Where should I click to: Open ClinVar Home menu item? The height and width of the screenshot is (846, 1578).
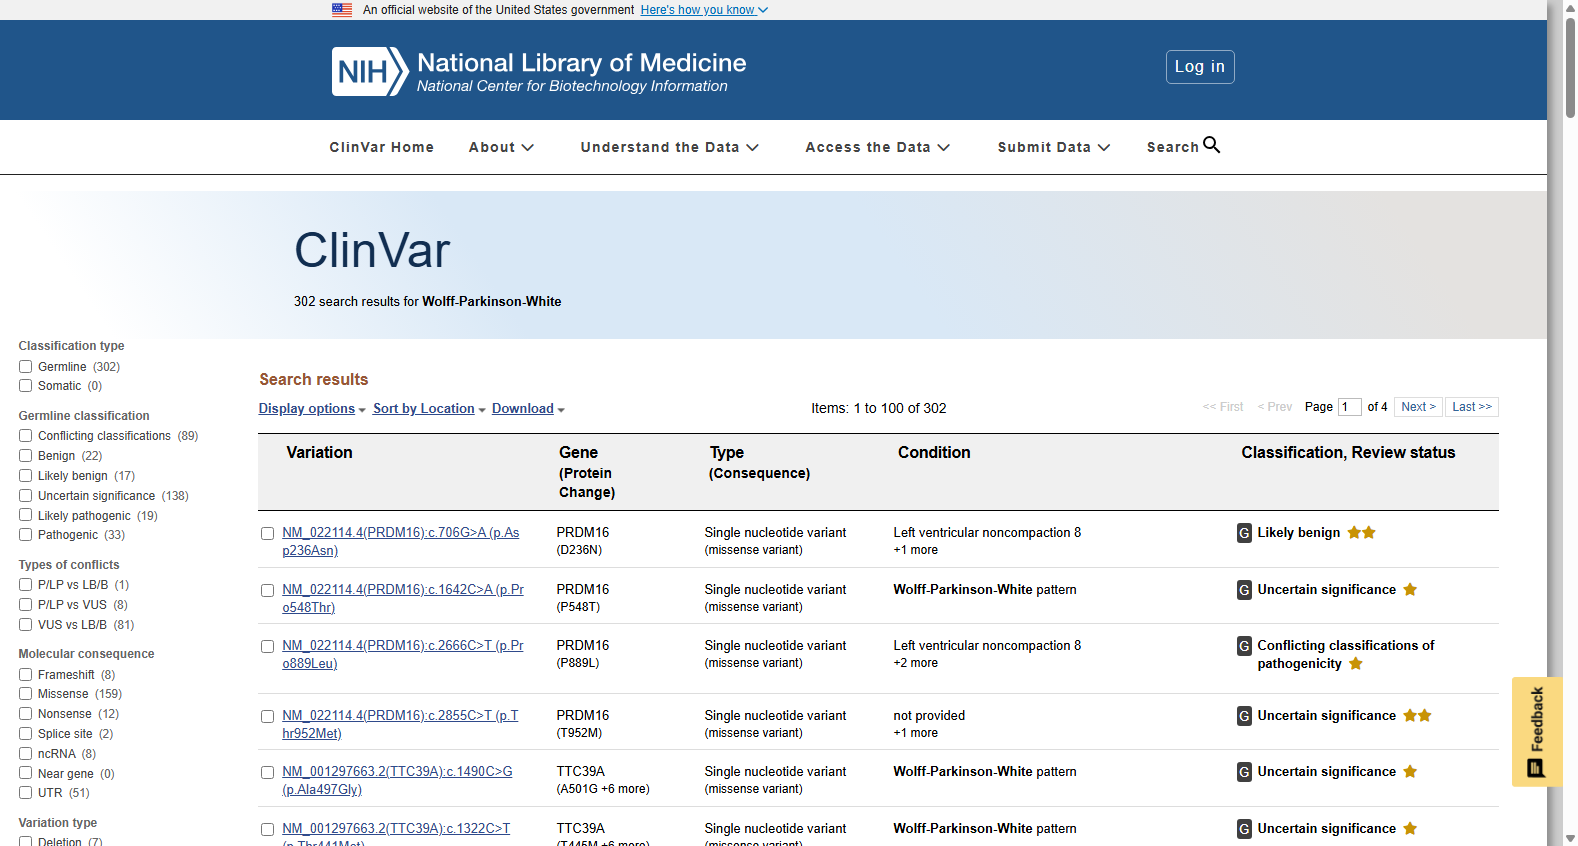coord(382,147)
